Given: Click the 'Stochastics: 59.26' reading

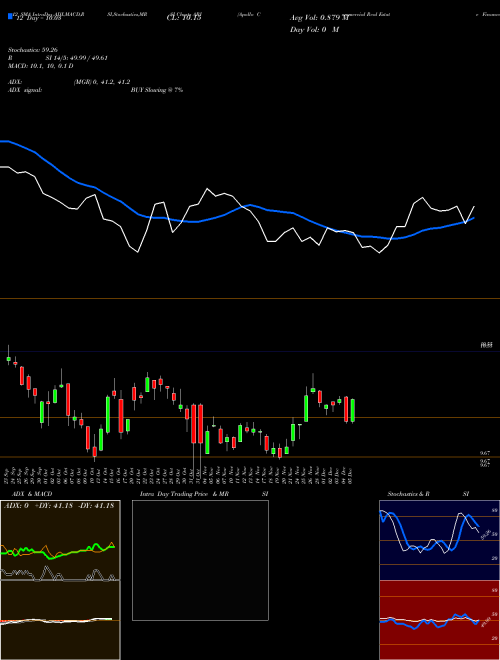Looking at the screenshot, I should tap(33, 50).
